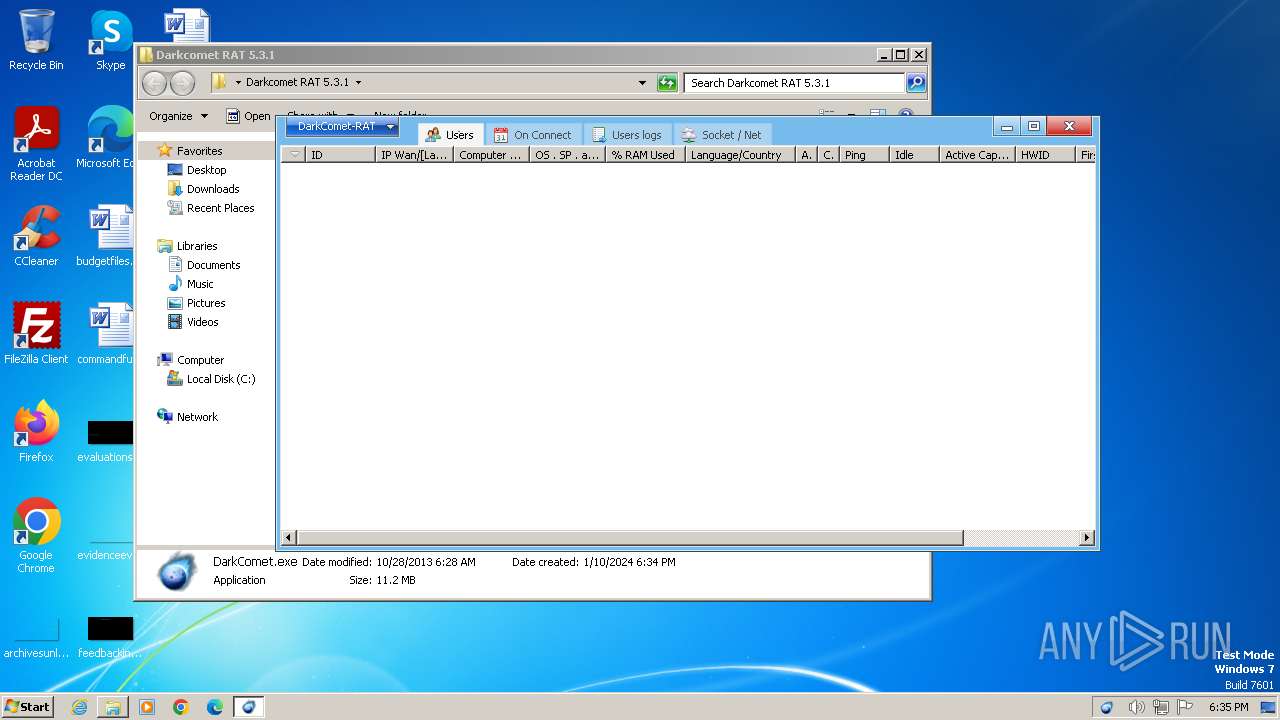Open Chrome from the taskbar

(x=181, y=707)
